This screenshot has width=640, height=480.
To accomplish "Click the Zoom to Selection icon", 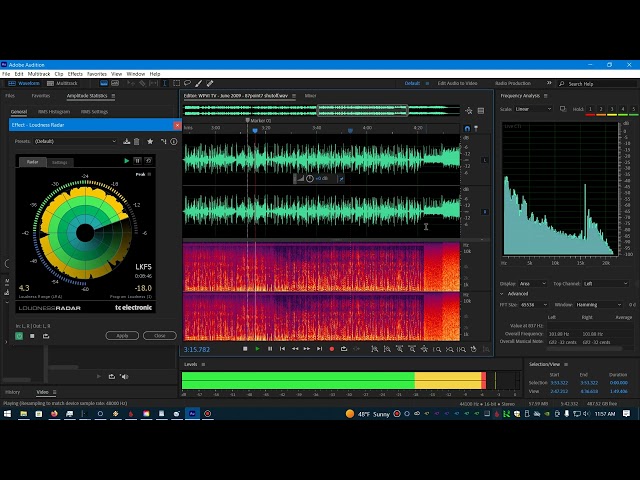I will [462, 349].
